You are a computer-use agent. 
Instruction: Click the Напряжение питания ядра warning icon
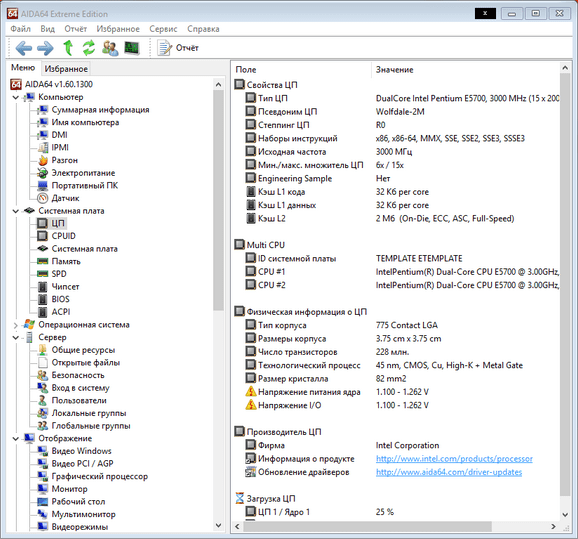point(251,392)
